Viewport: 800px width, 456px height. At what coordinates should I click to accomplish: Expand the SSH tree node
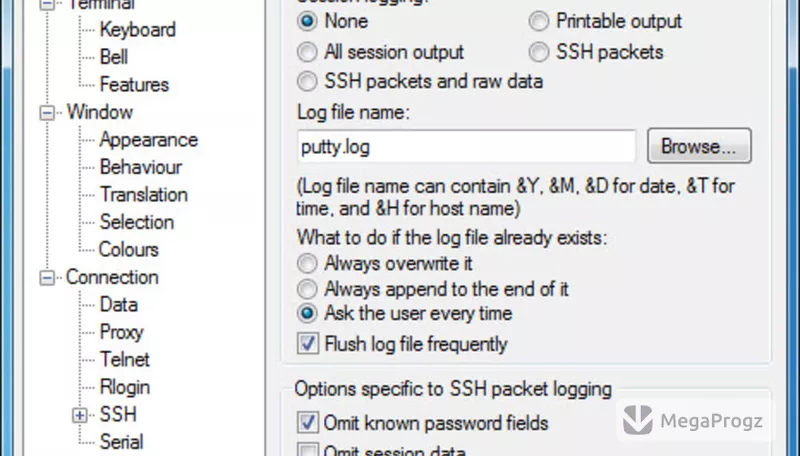point(80,415)
